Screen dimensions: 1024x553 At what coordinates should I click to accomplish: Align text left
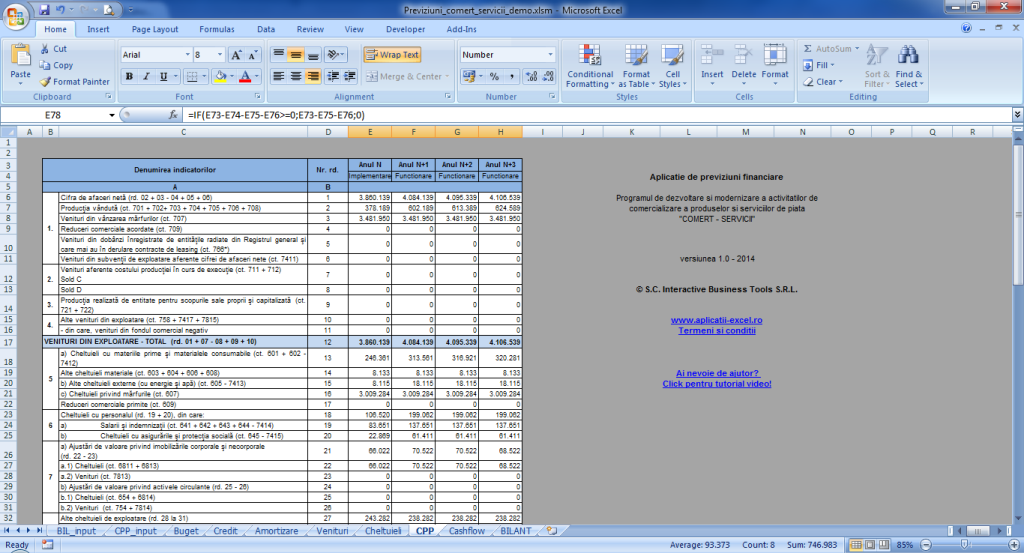pos(278,76)
